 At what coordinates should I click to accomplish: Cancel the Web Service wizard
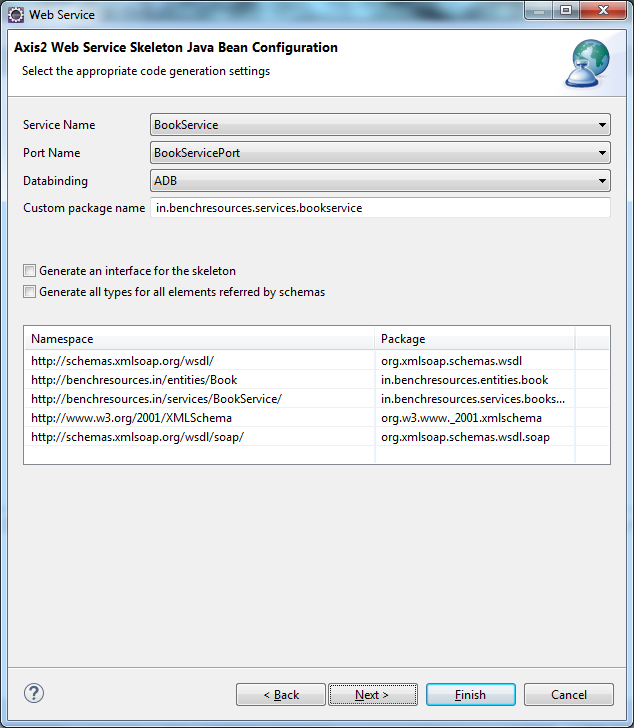point(569,695)
